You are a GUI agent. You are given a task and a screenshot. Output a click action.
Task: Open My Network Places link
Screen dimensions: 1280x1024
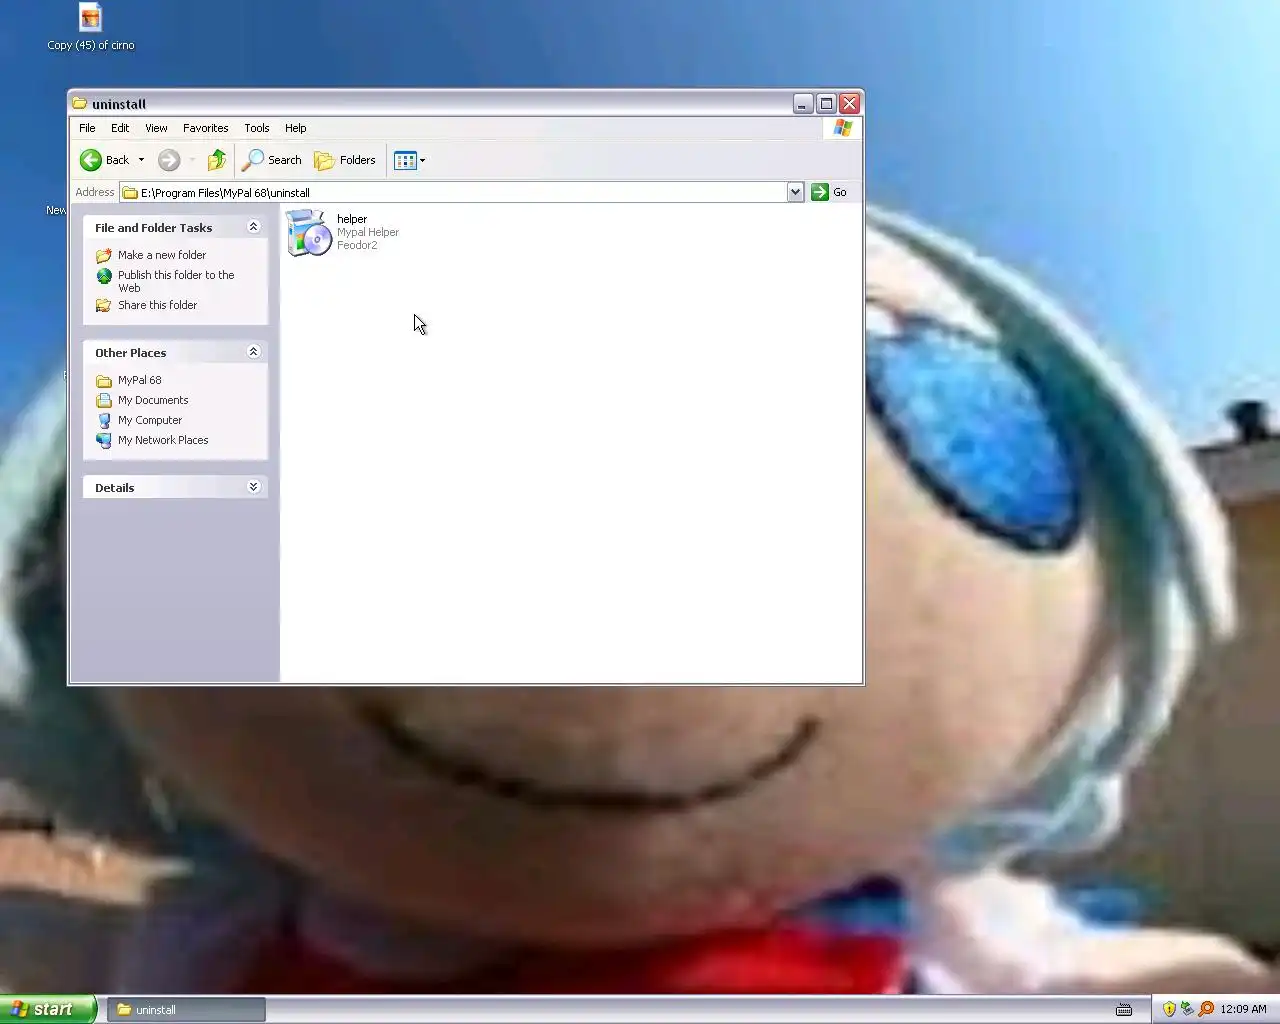click(x=163, y=440)
